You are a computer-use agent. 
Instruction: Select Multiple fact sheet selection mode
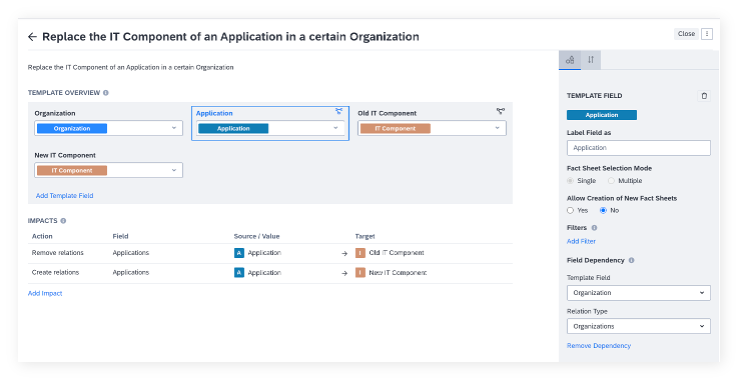point(611,181)
